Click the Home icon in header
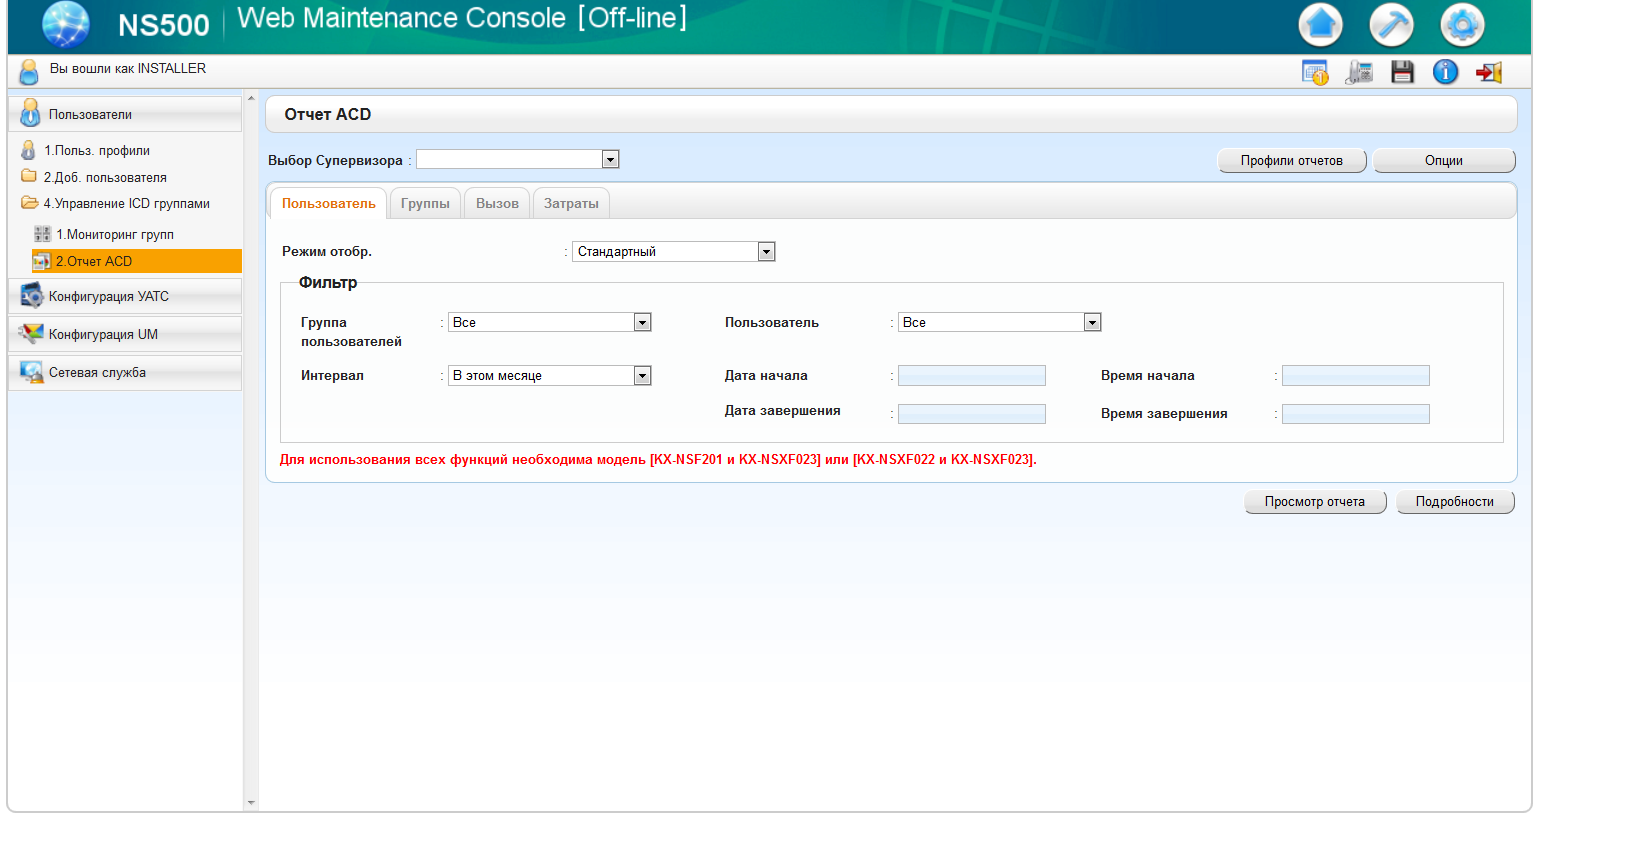 point(1320,25)
